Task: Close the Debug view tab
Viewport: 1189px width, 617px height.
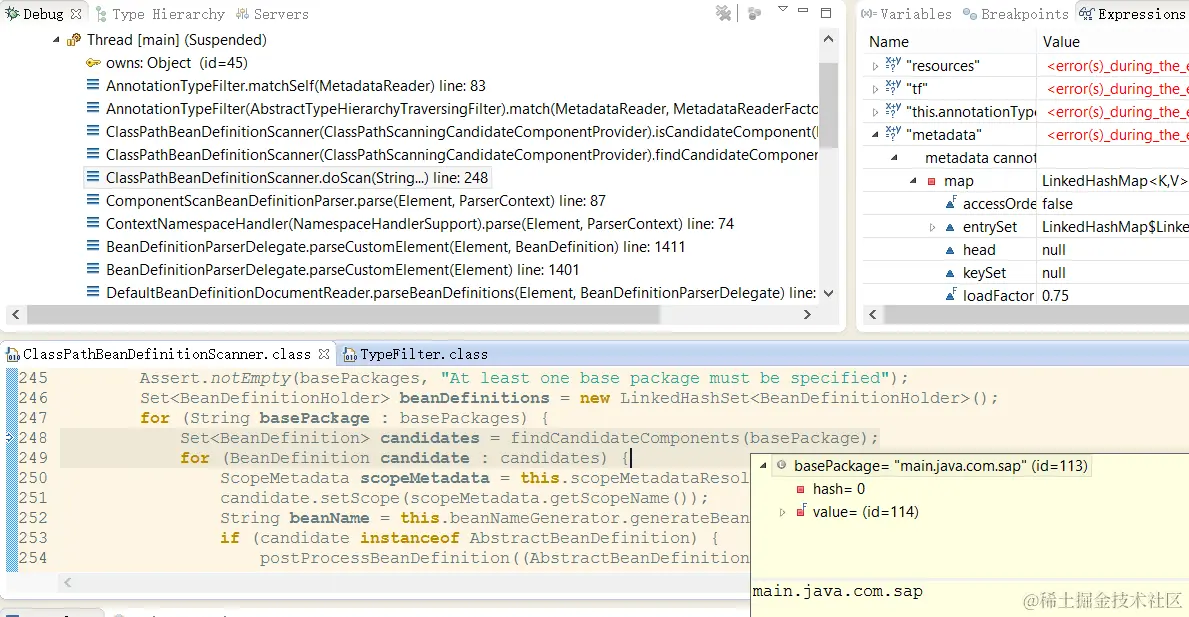Action: coord(76,14)
